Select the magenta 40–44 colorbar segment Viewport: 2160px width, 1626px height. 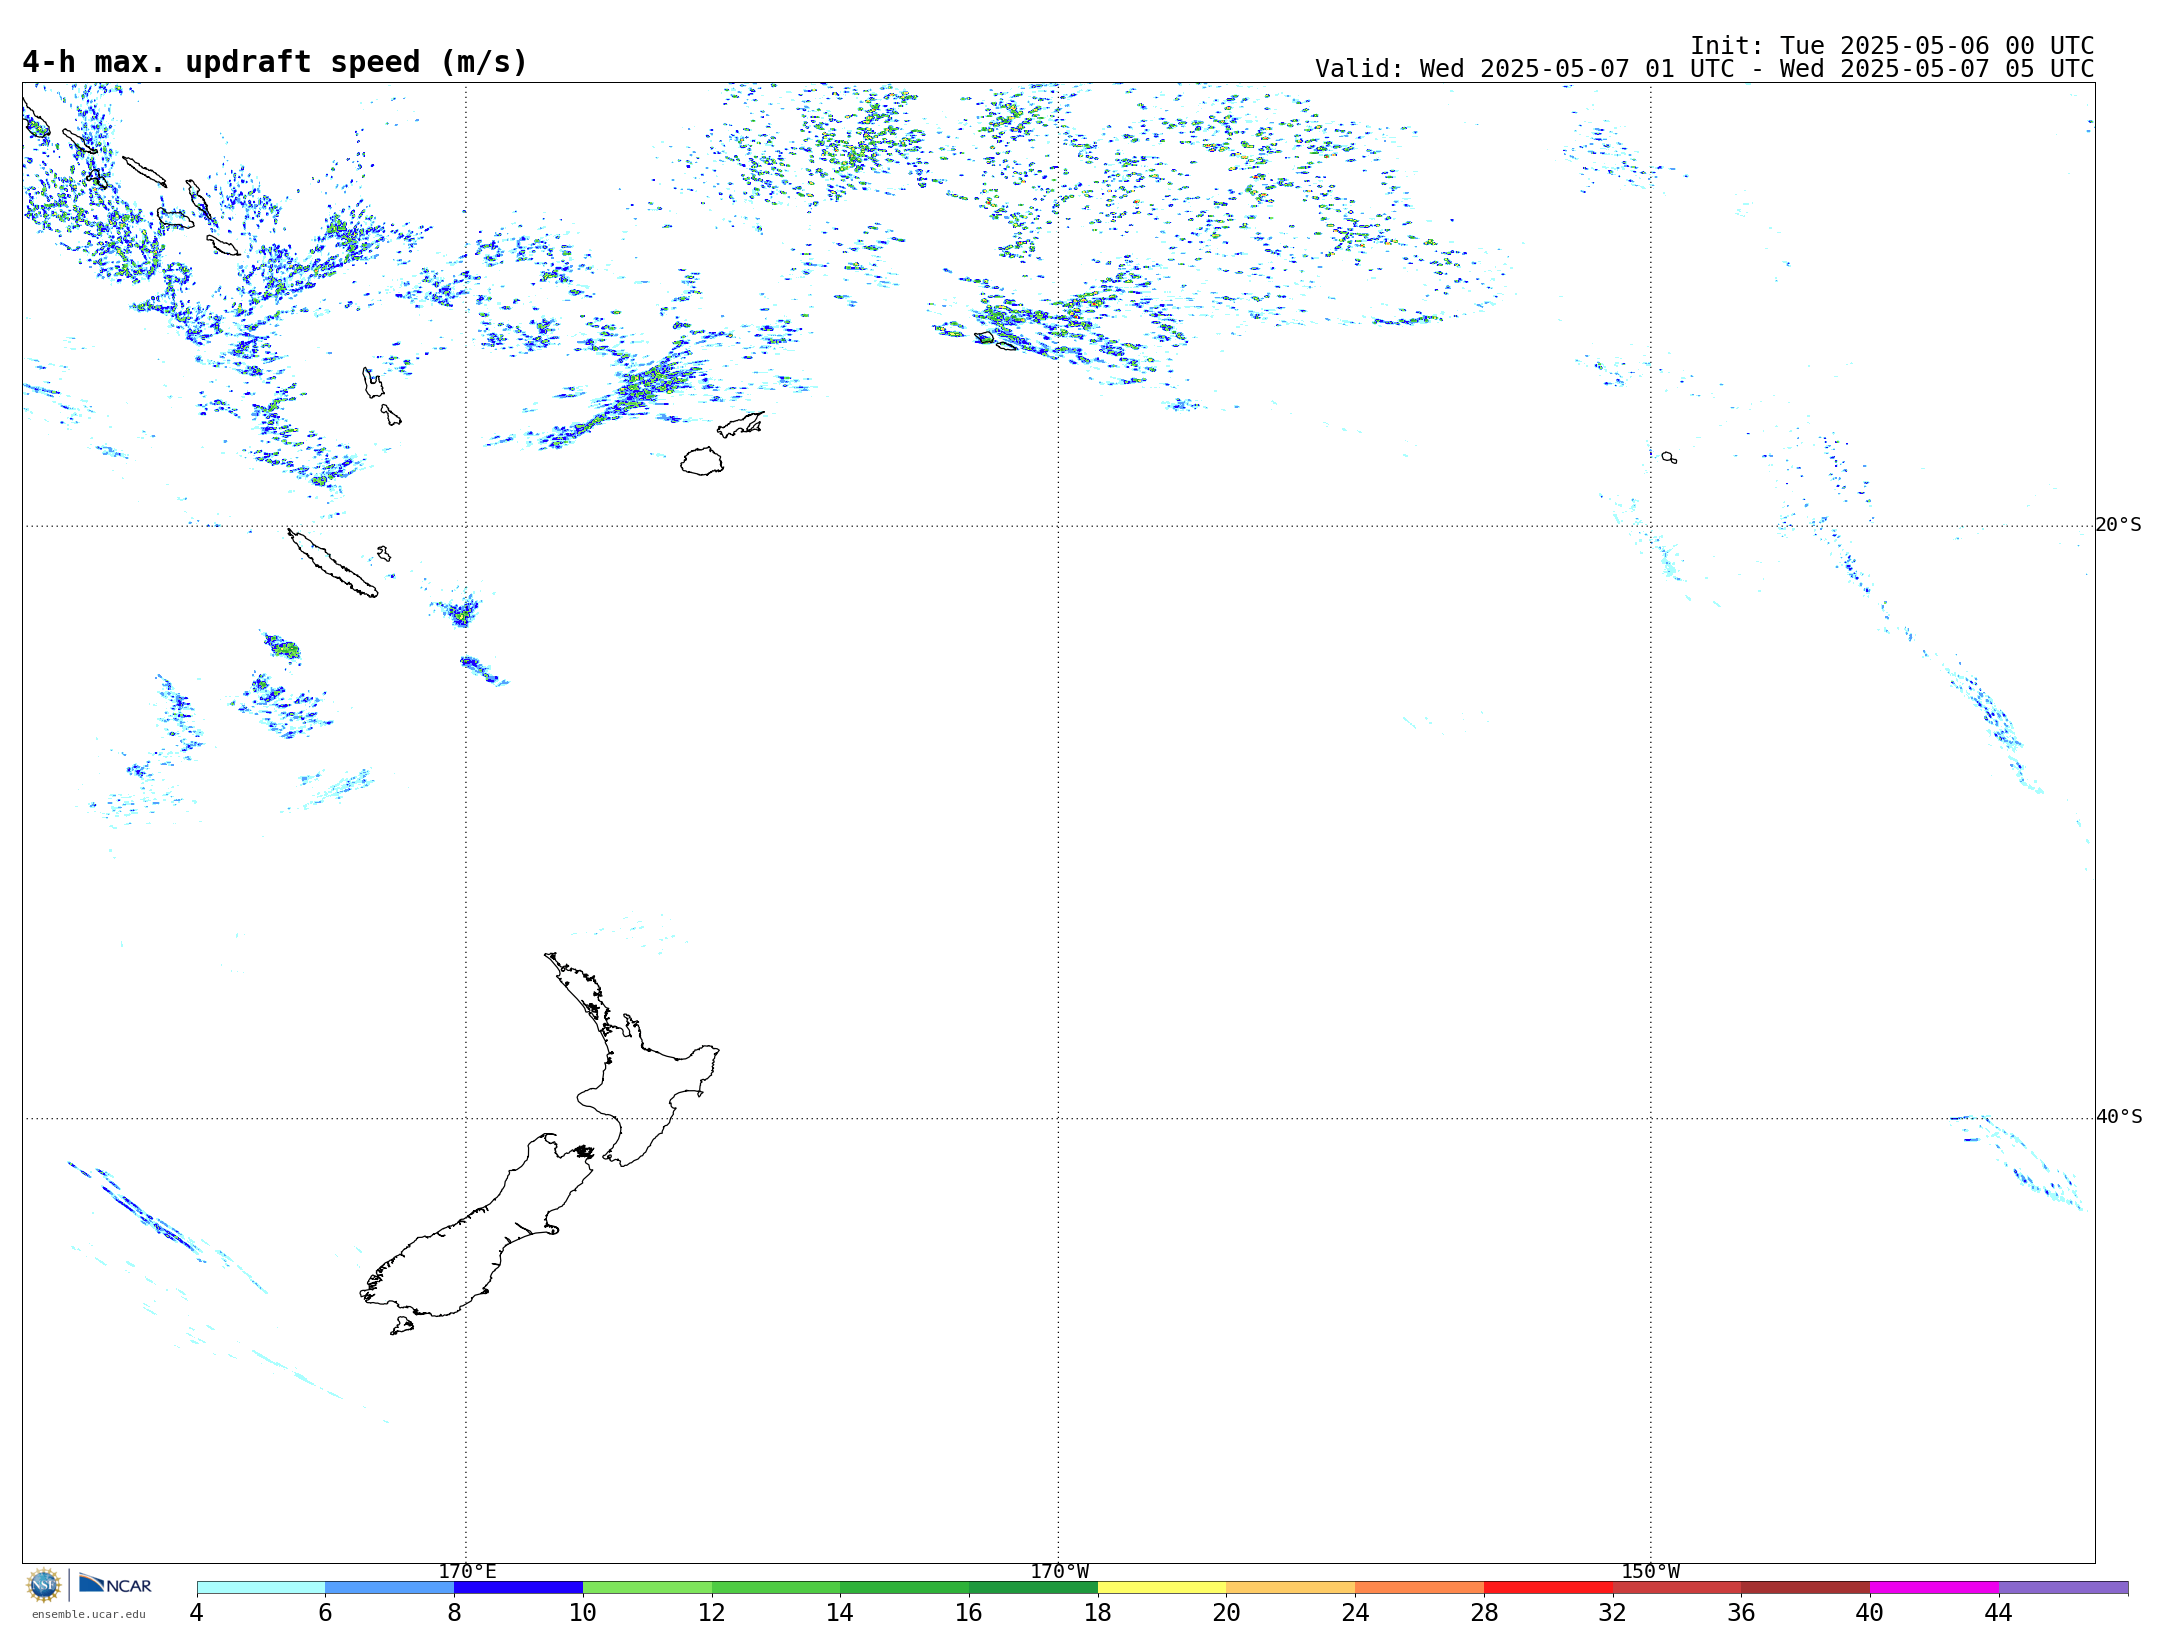pos(1933,1588)
